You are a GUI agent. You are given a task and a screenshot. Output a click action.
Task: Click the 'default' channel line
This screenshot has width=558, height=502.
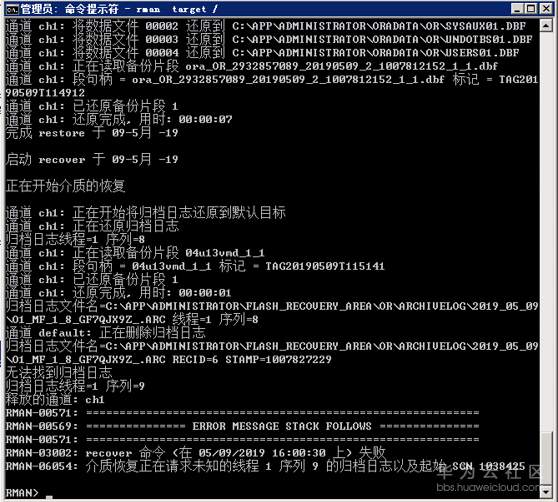(x=106, y=333)
